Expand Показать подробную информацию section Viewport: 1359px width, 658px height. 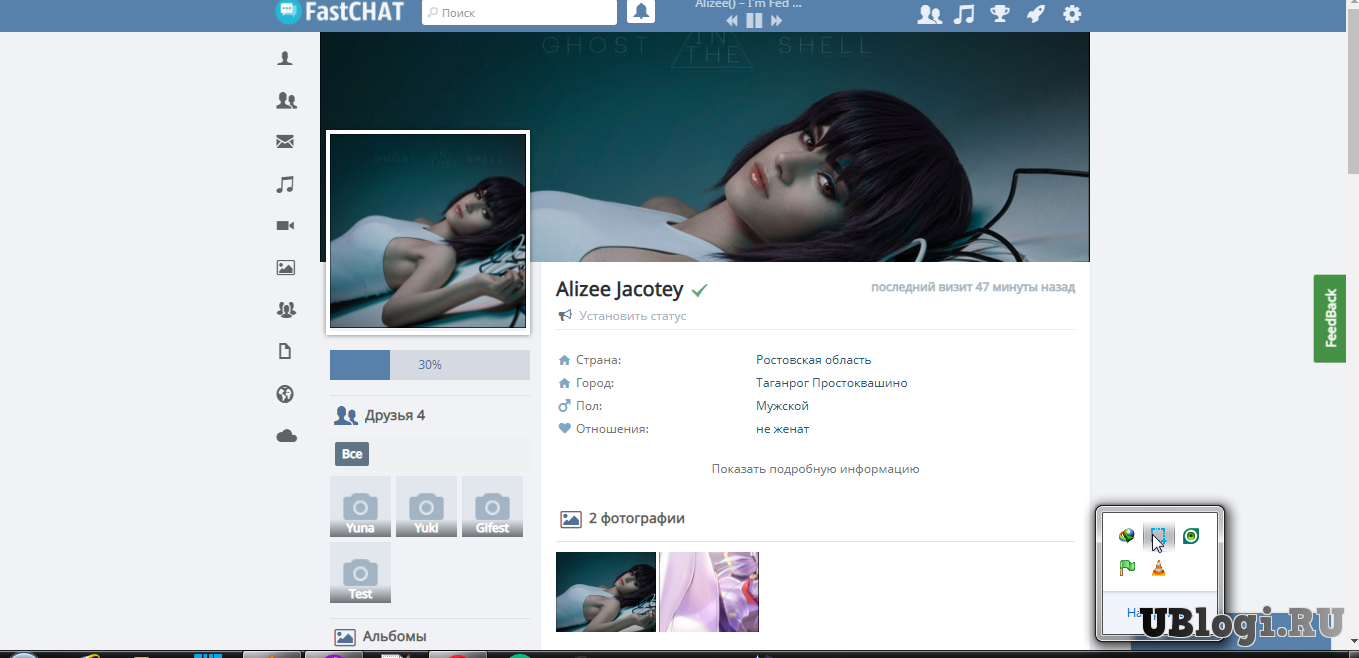click(x=815, y=468)
